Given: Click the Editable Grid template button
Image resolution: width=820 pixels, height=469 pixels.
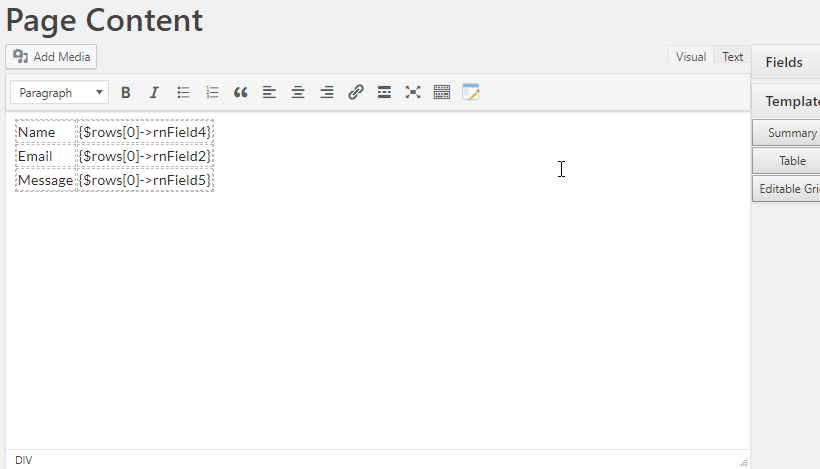Looking at the screenshot, I should (x=786, y=189).
